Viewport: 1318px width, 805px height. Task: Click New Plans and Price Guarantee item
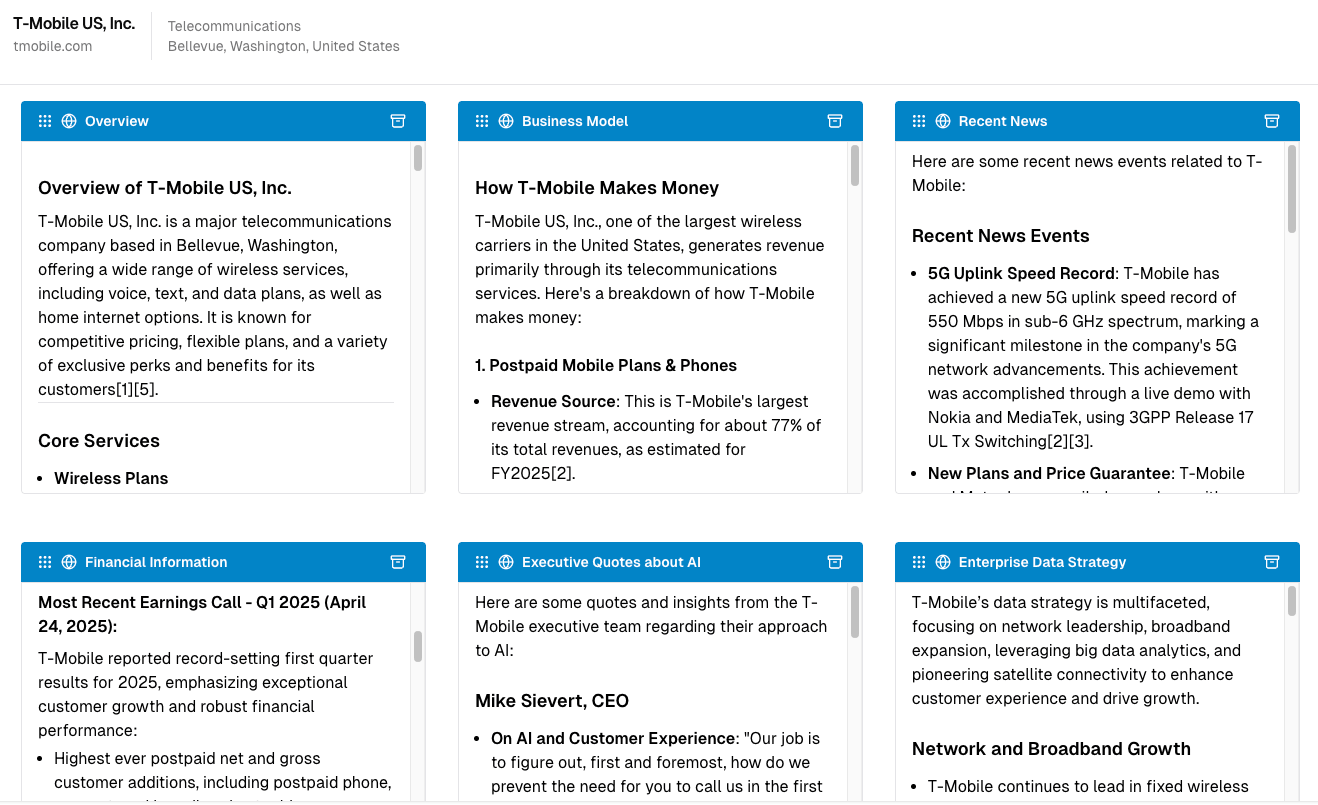coord(1049,474)
